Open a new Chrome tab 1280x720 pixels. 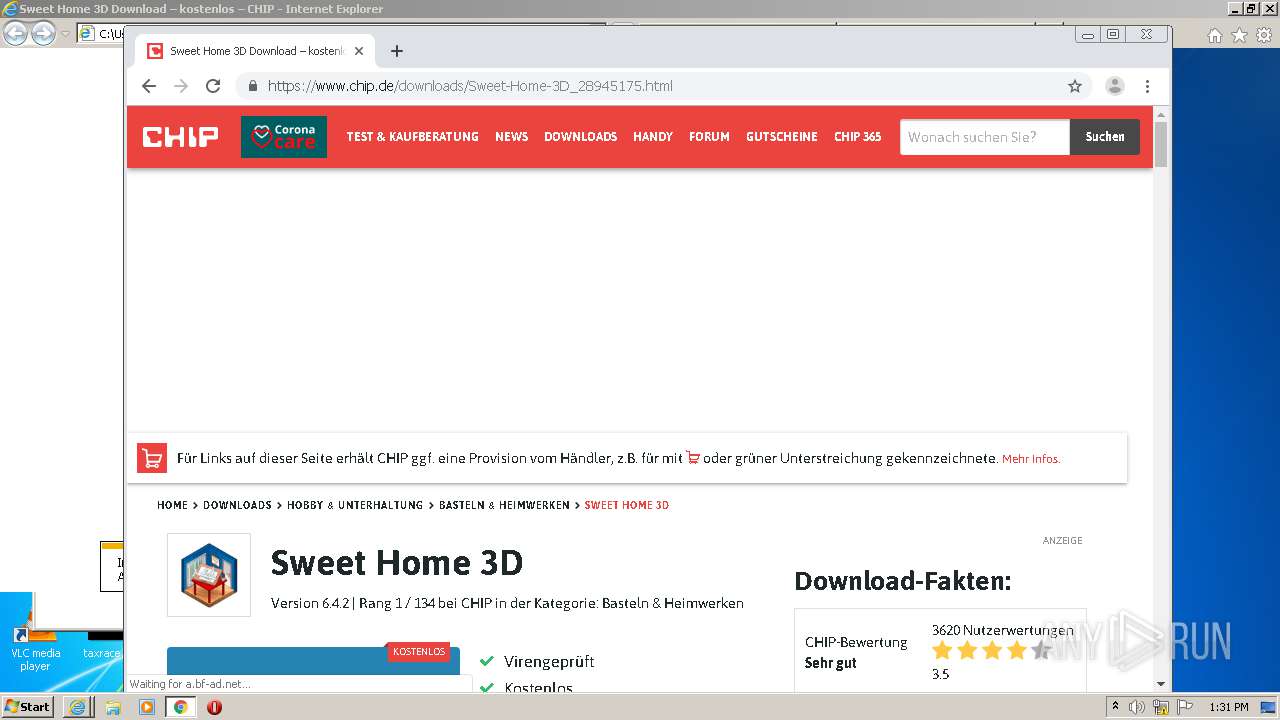pyautogui.click(x=397, y=51)
